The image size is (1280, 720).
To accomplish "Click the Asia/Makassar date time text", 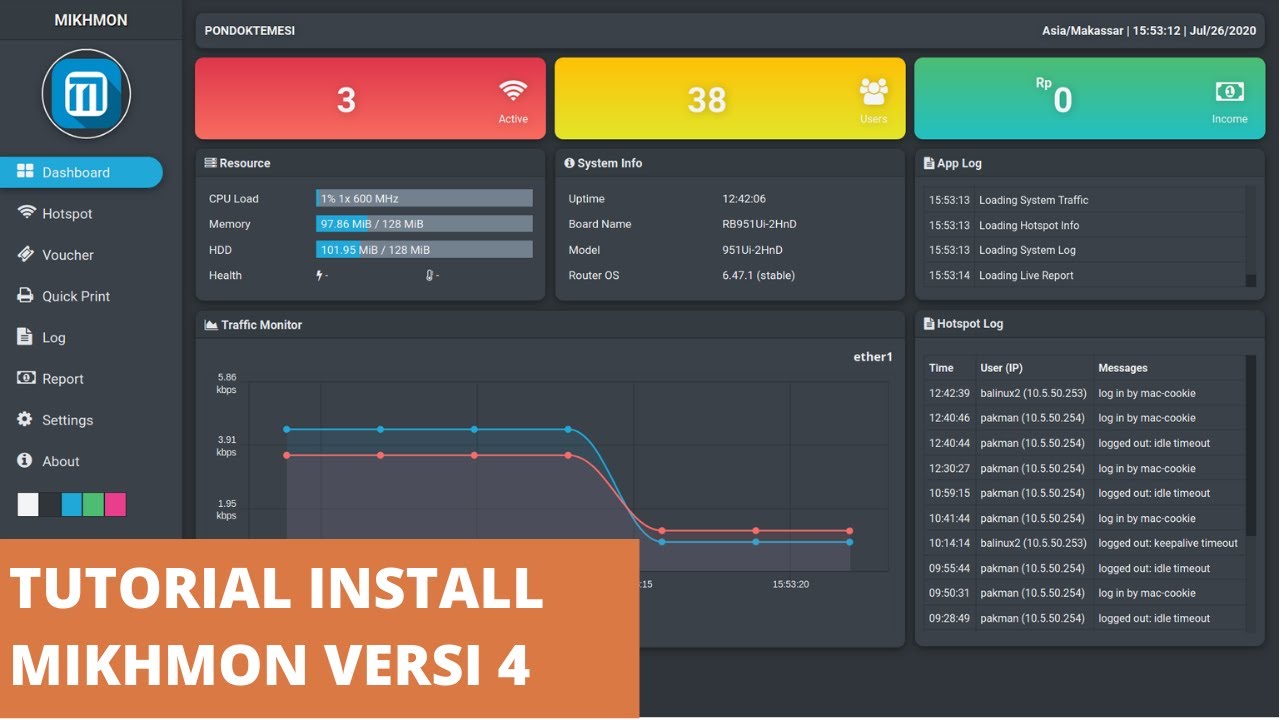I will click(x=1149, y=31).
